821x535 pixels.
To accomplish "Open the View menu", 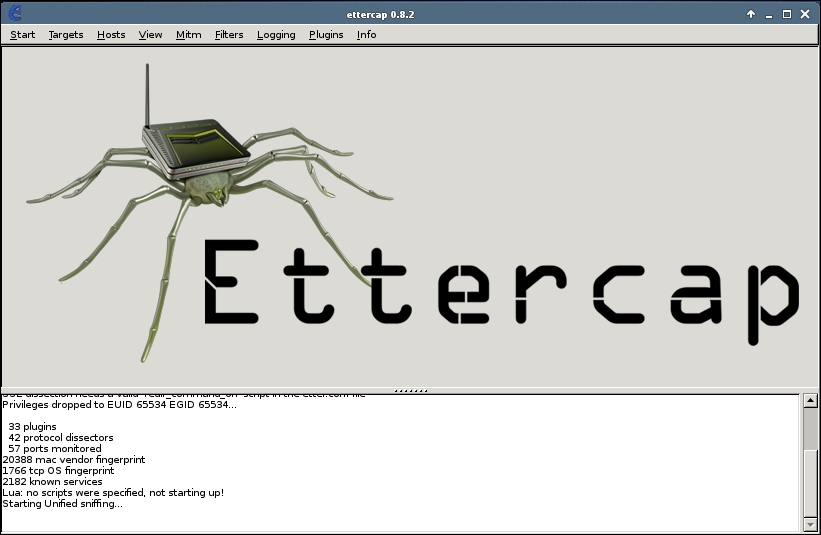I will [150, 35].
